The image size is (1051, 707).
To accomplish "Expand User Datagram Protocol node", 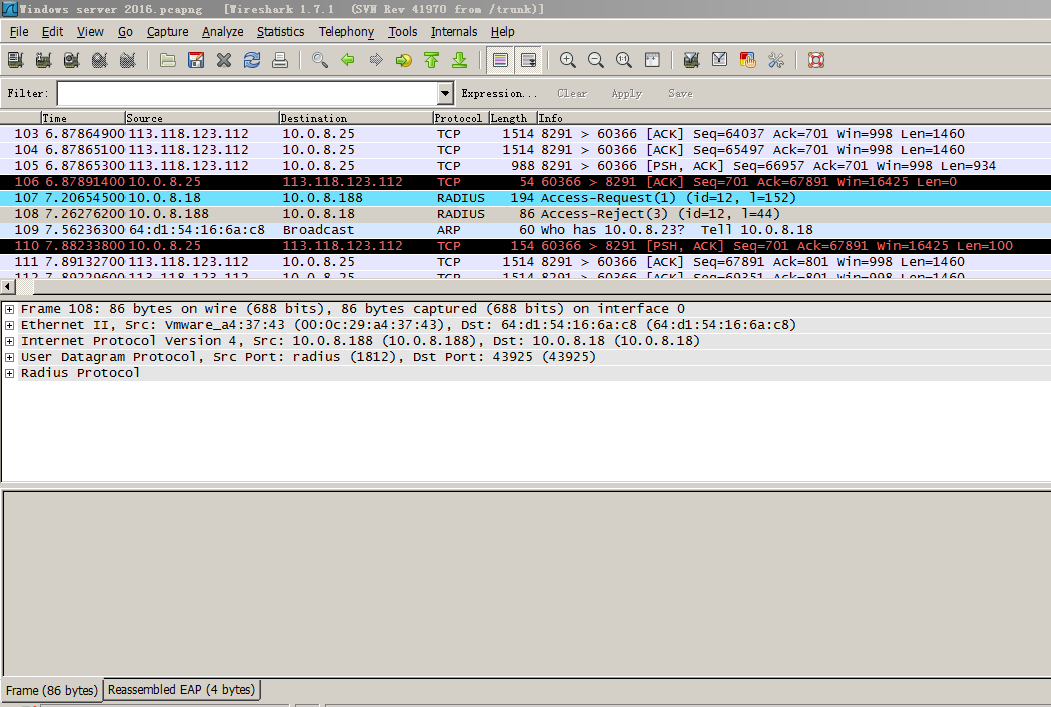I will click(9, 357).
